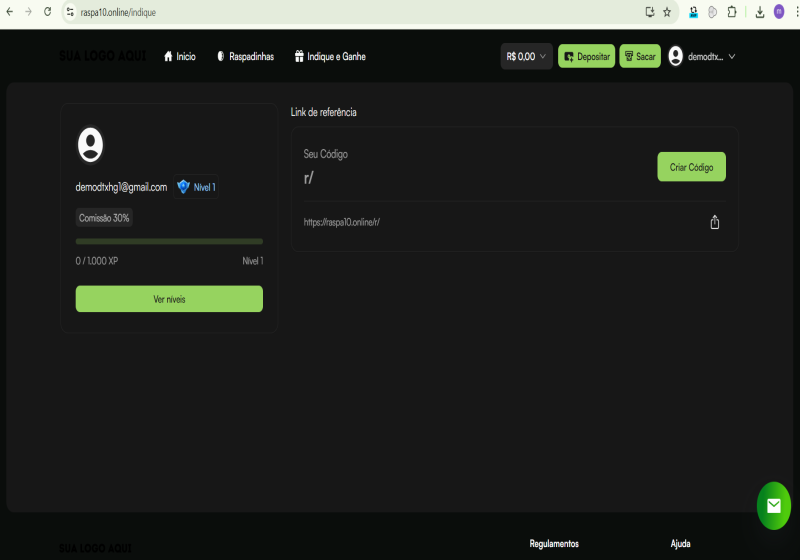Click the profile avatar in left card
The image size is (800, 560).
pyautogui.click(x=90, y=145)
